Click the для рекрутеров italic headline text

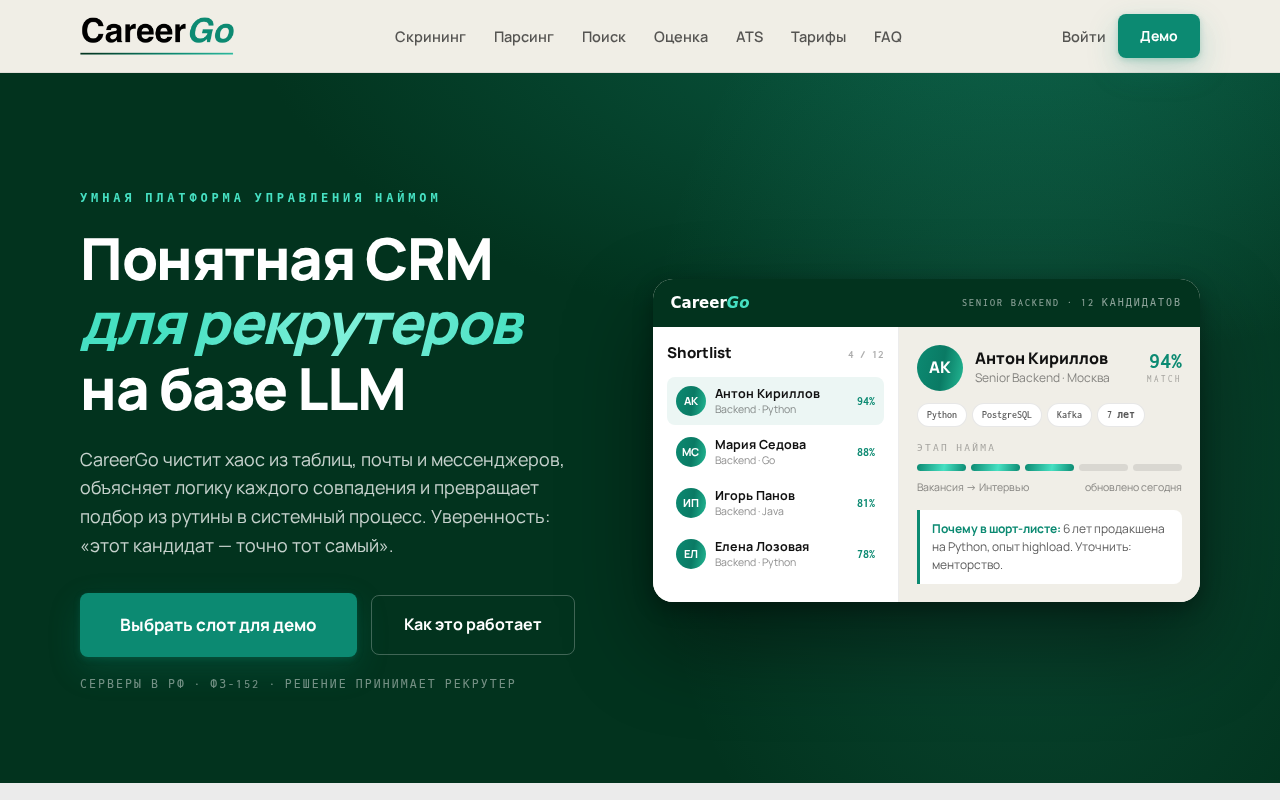(x=302, y=325)
